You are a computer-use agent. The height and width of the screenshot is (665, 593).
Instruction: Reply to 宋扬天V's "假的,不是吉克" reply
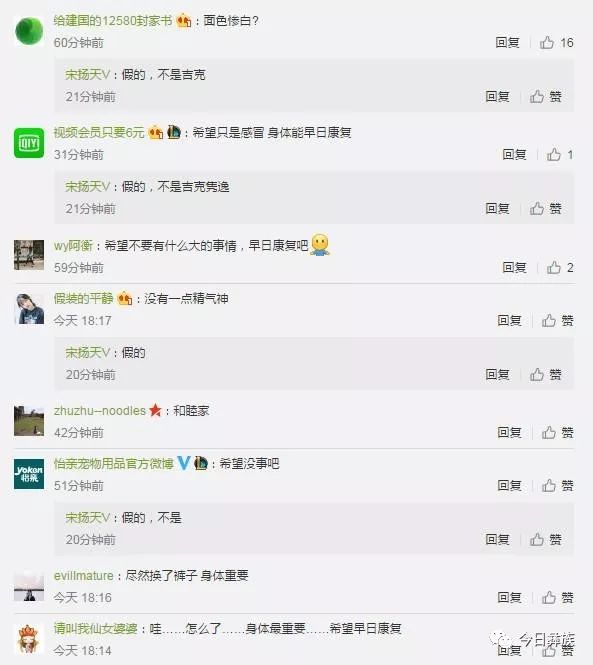[x=497, y=97]
